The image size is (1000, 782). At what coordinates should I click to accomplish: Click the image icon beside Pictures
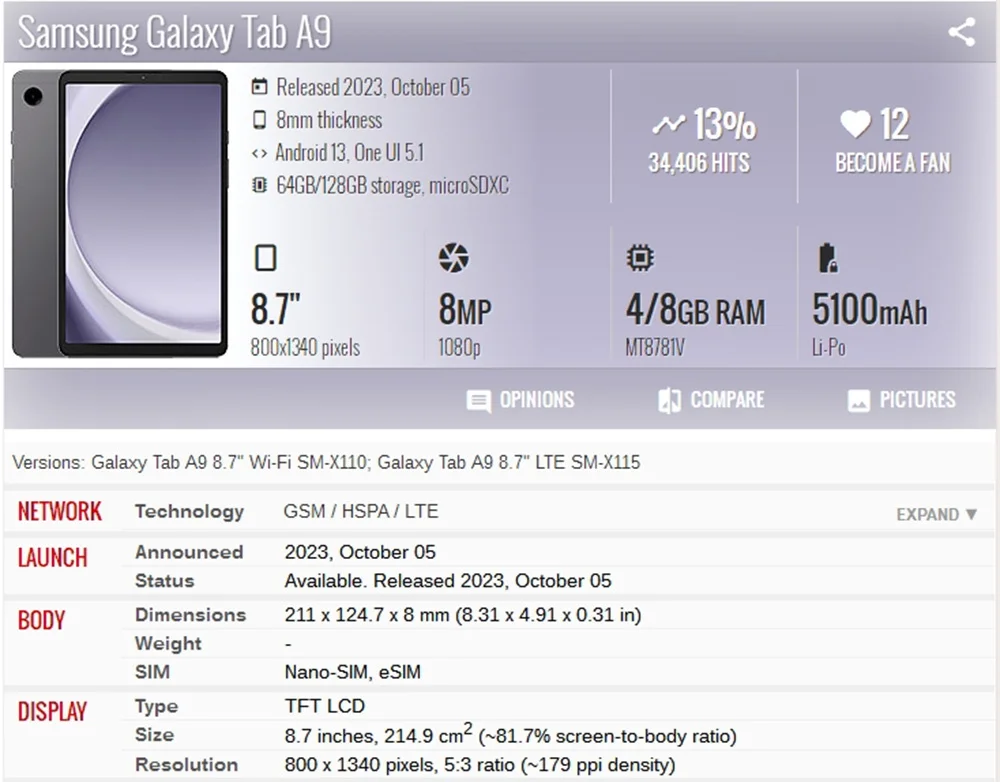(x=858, y=401)
